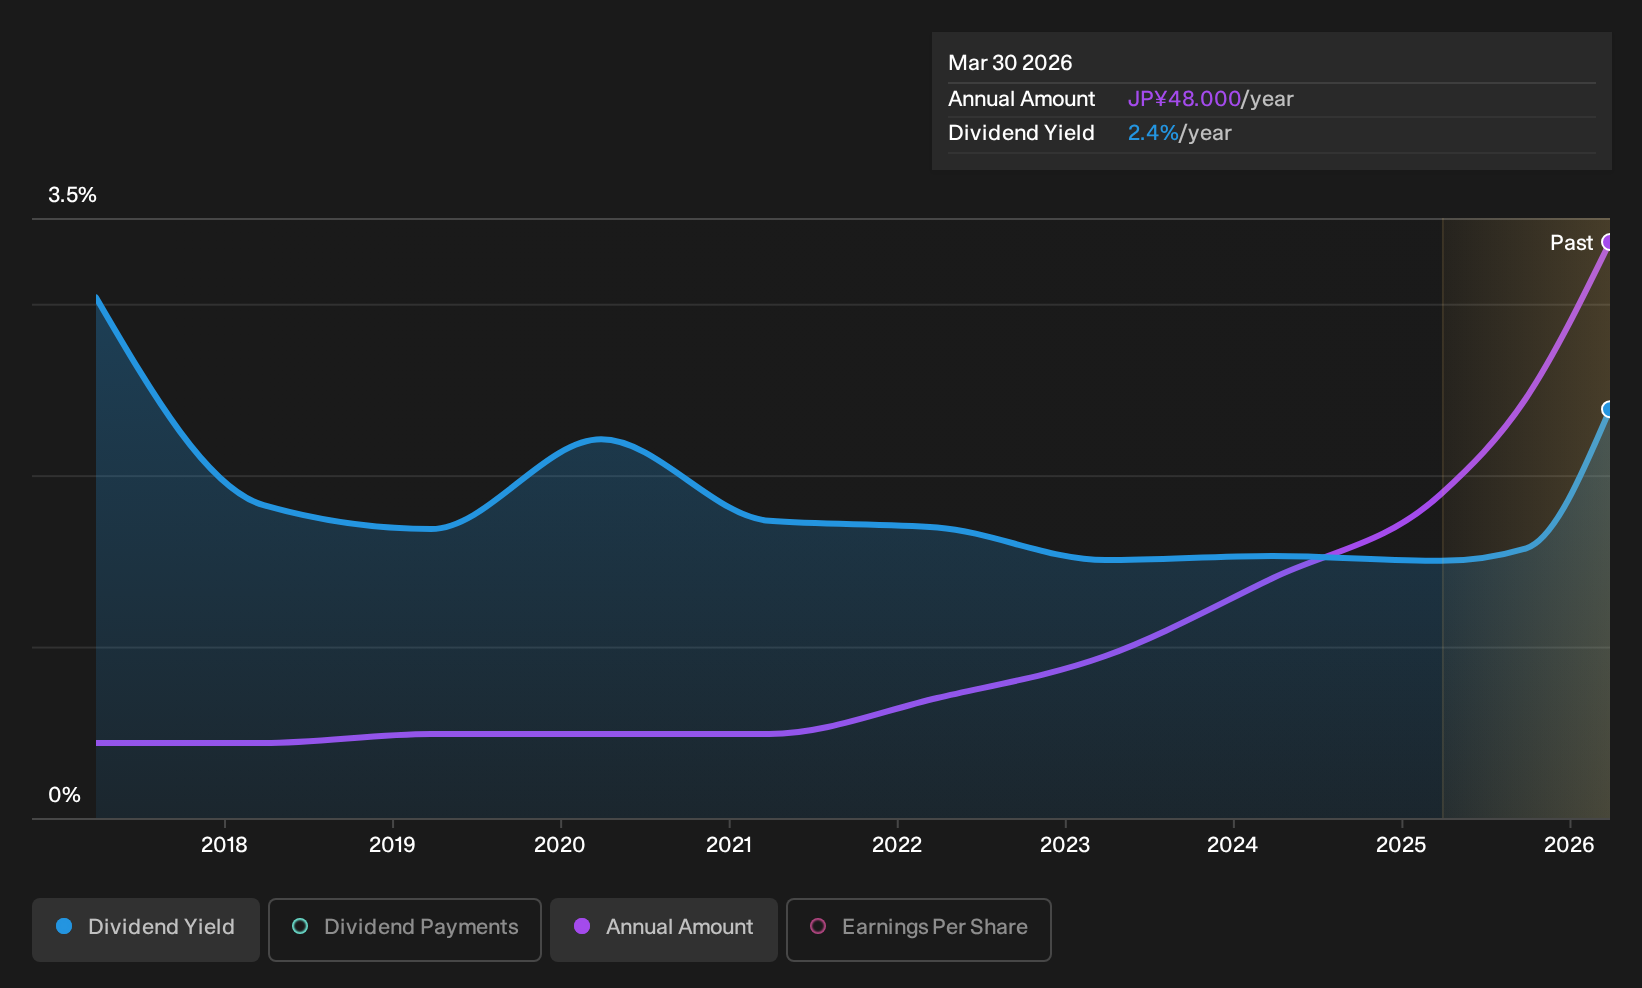Click the Mar 30 2026 tooltip date
1642x988 pixels.
point(1010,63)
